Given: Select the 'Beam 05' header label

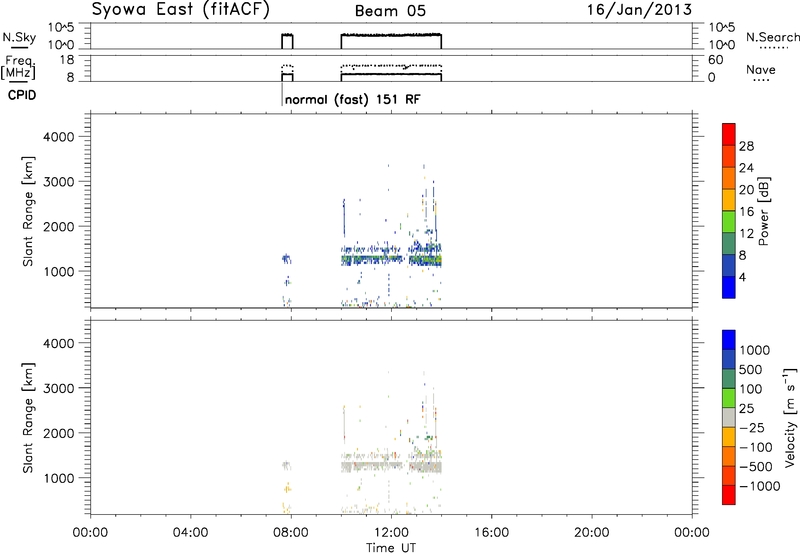Looking at the screenshot, I should (390, 11).
